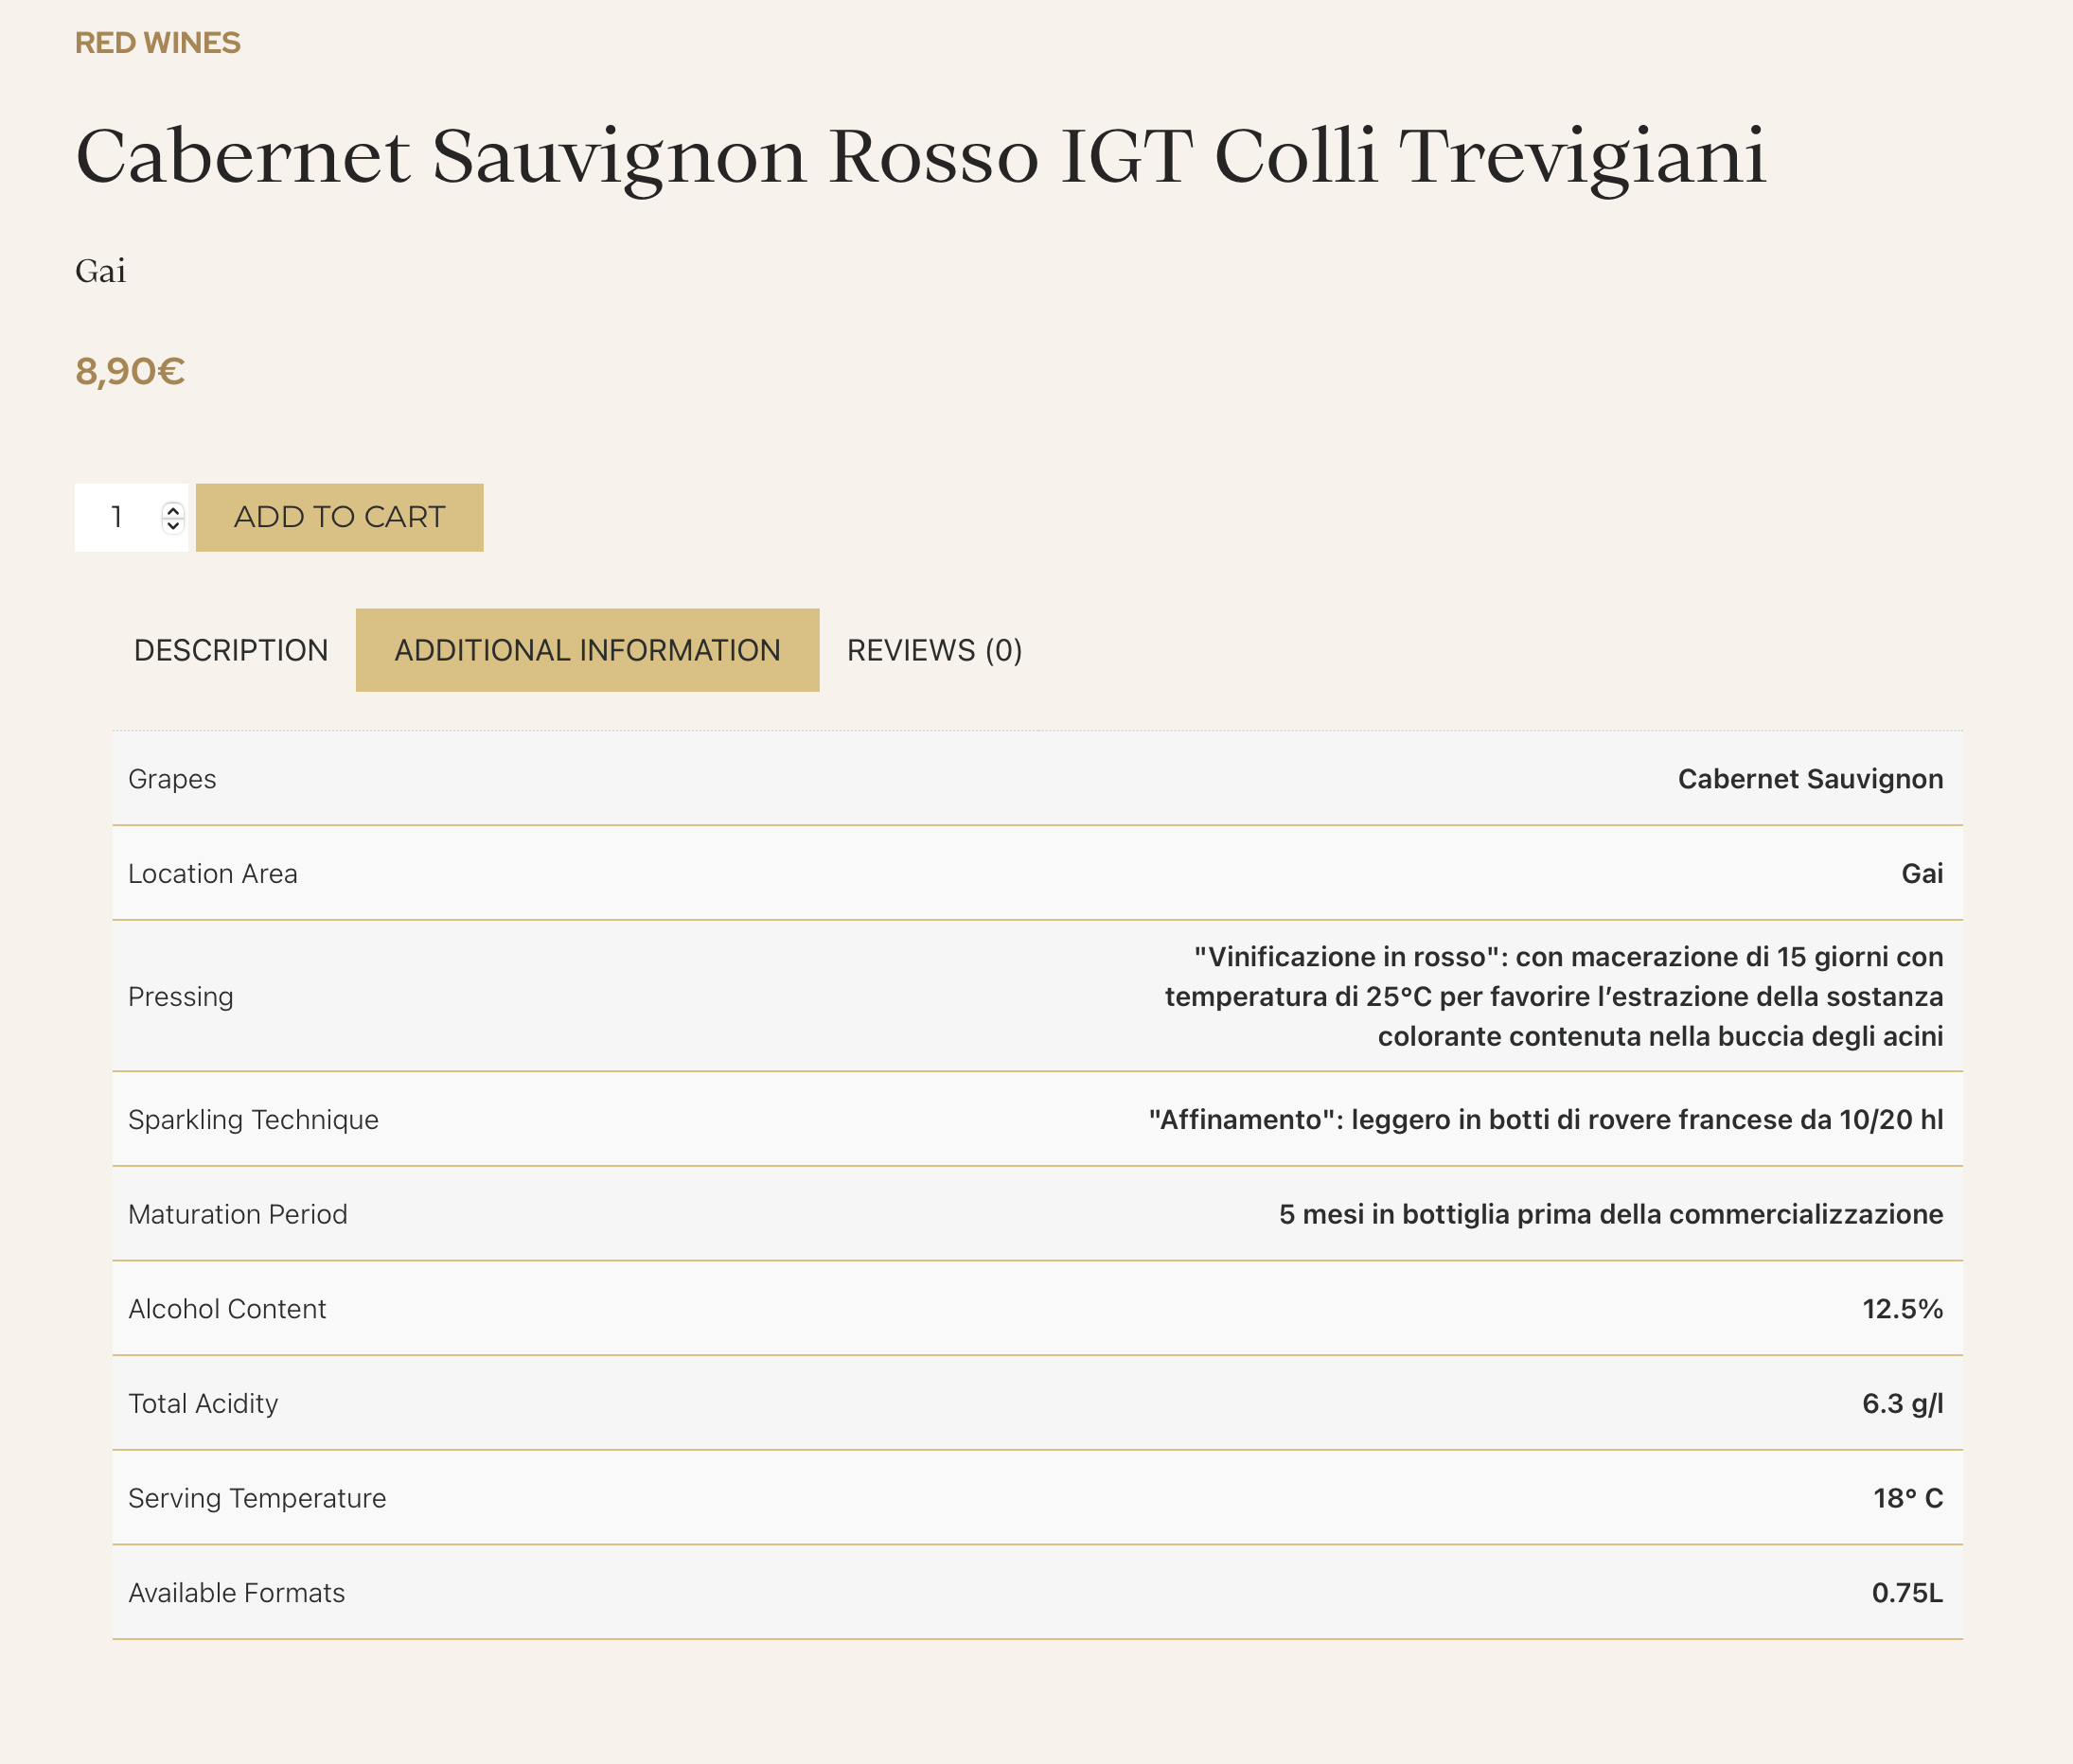Click the 0.75L available format value
The height and width of the screenshot is (1764, 2073).
point(1907,1593)
